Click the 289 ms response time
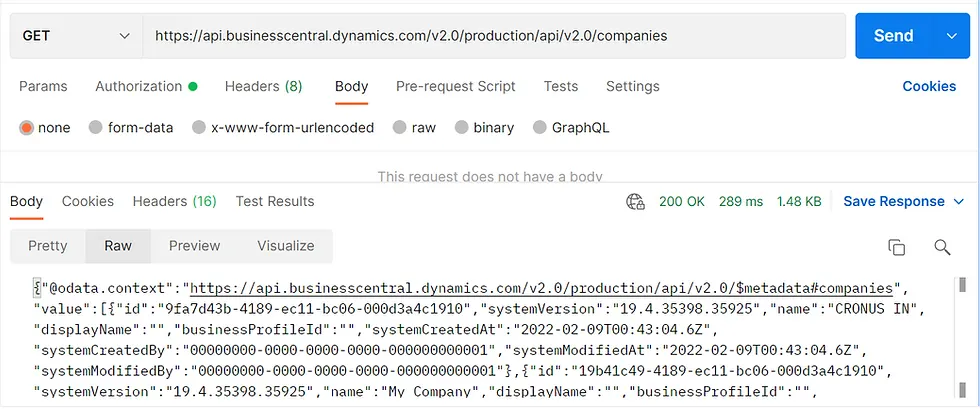This screenshot has width=980, height=409. [x=741, y=201]
